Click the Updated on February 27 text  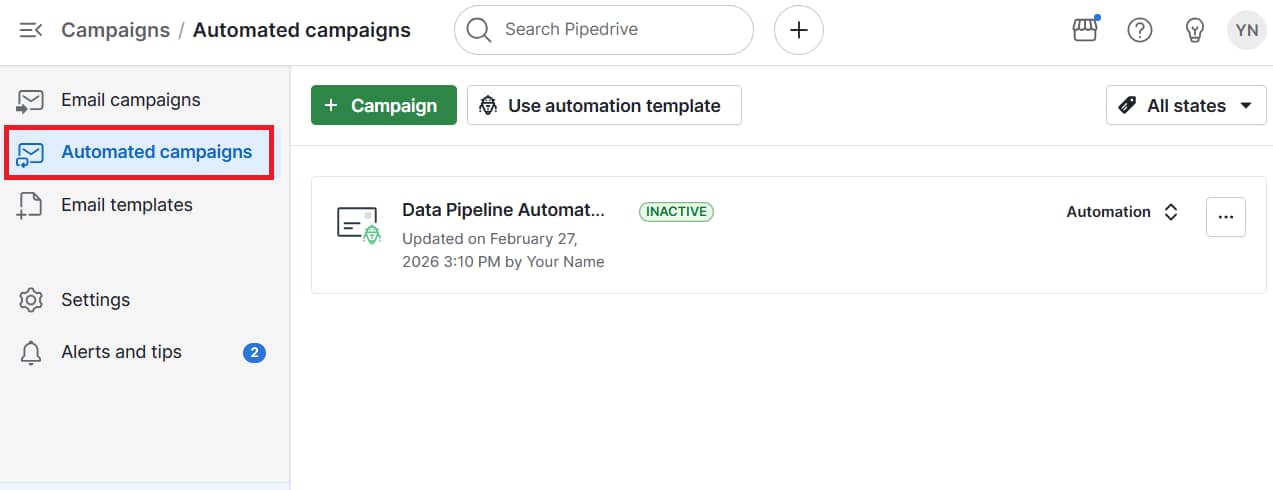pyautogui.click(x=503, y=250)
